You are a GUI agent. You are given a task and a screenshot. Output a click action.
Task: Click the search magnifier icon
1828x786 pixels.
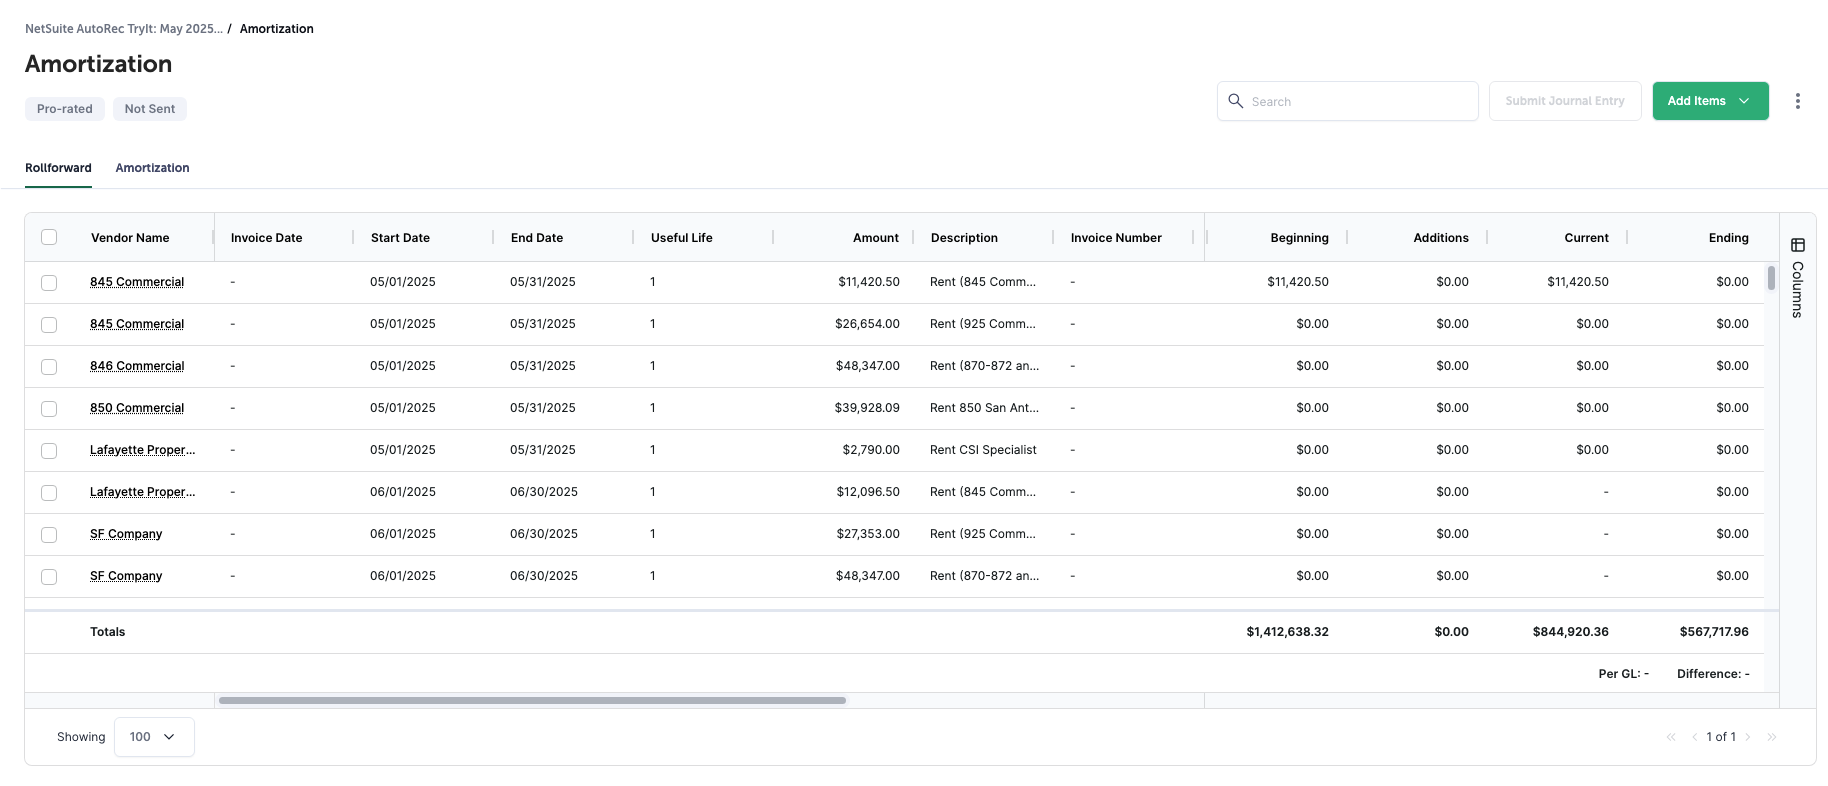[x=1235, y=101]
